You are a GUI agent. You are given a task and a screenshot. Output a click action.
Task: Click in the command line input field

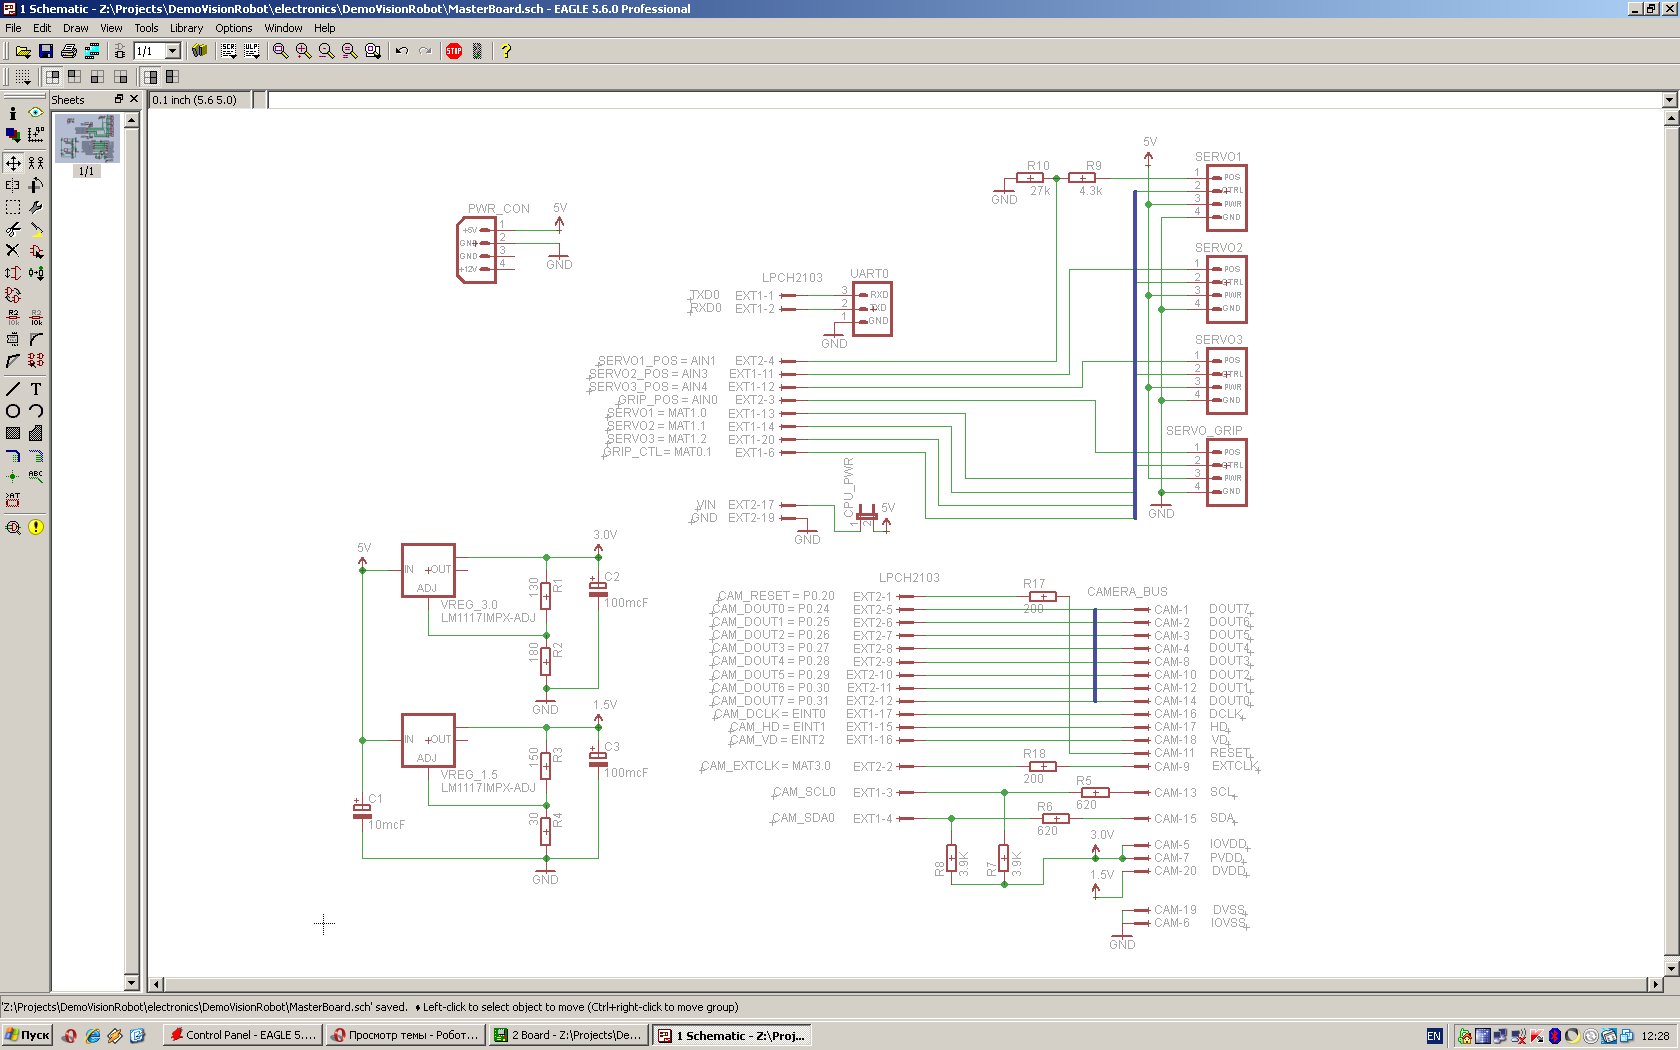coord(960,100)
